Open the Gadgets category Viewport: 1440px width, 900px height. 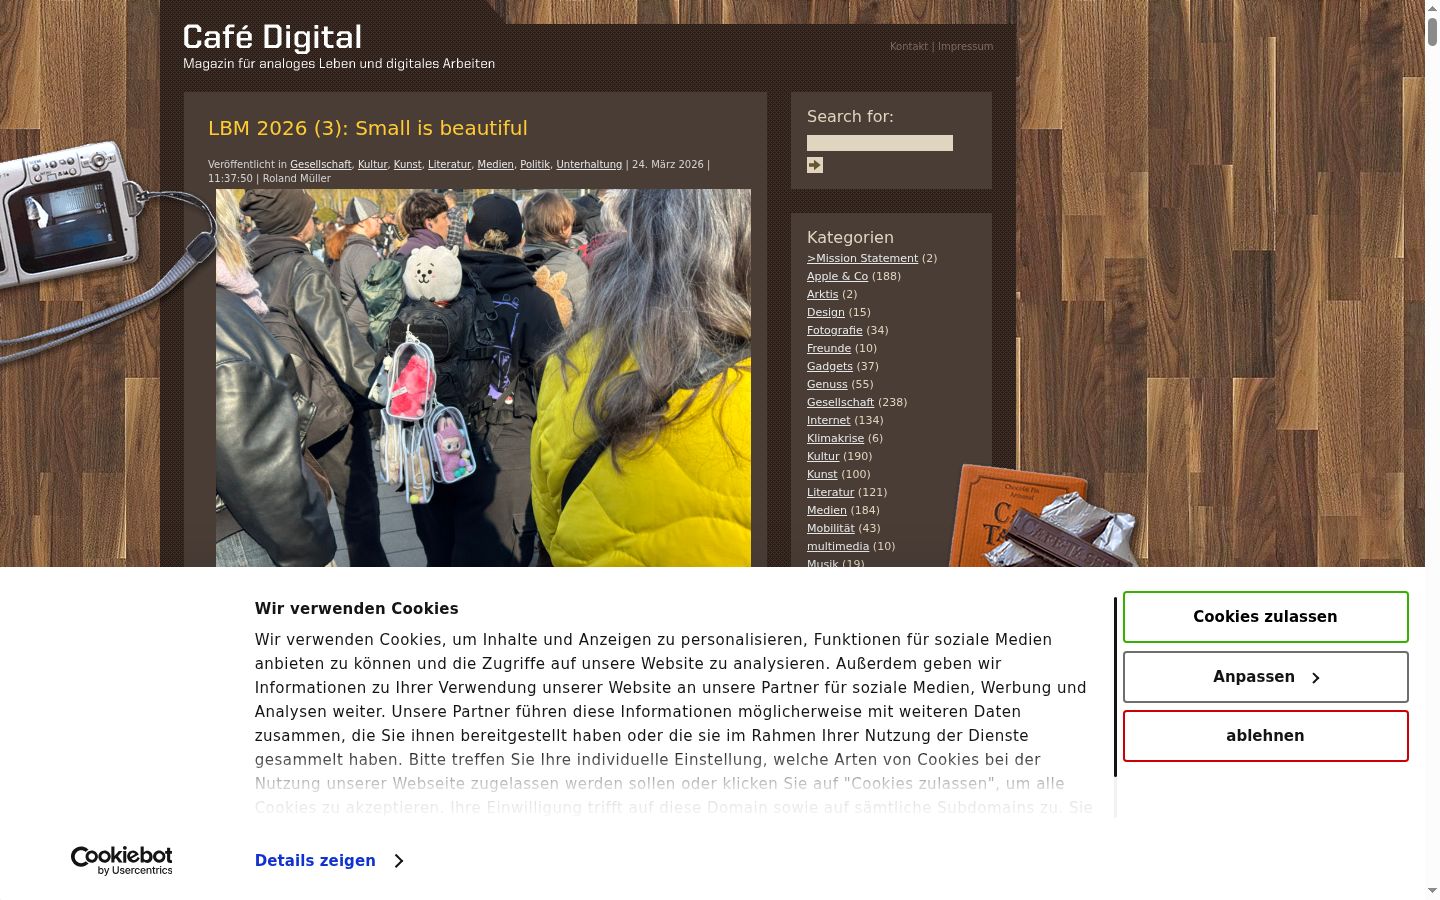(x=830, y=366)
